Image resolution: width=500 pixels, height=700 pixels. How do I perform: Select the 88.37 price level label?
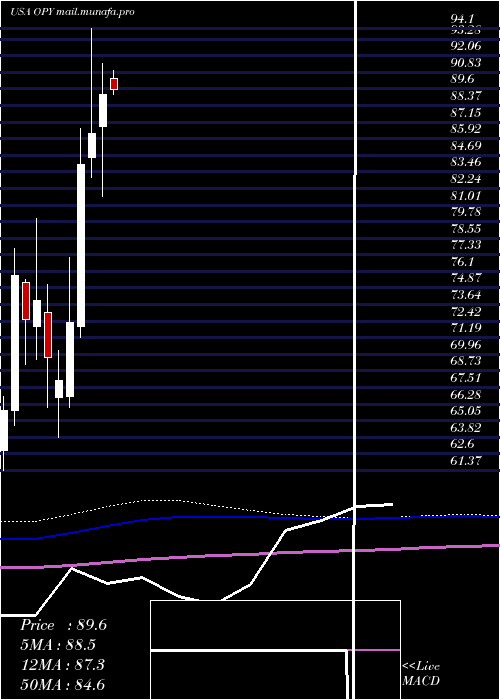pyautogui.click(x=466, y=96)
